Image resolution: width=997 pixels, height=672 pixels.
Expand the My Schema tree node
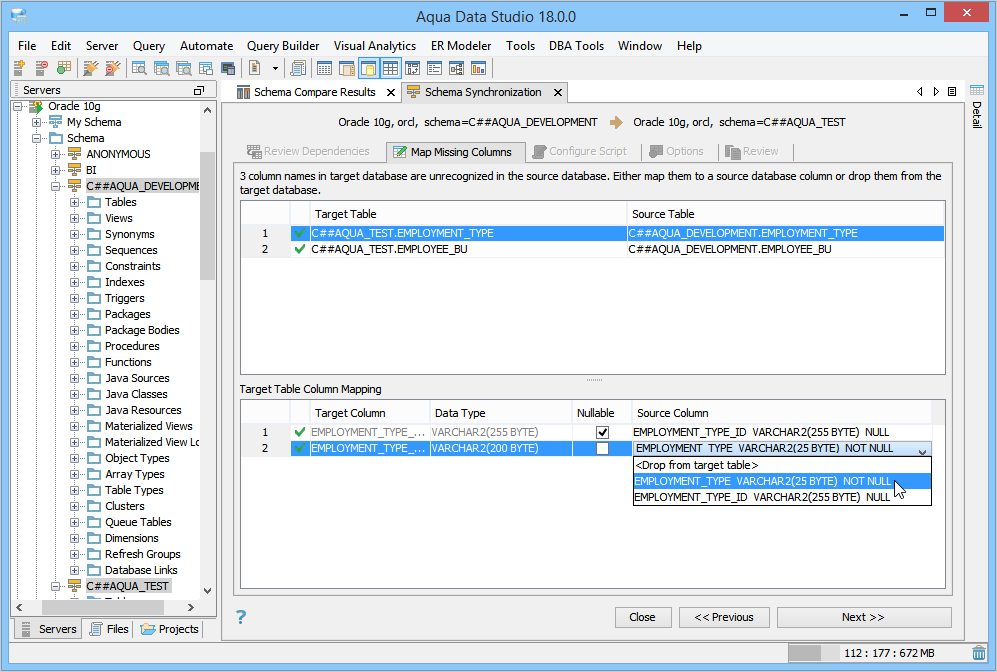pyautogui.click(x=37, y=122)
